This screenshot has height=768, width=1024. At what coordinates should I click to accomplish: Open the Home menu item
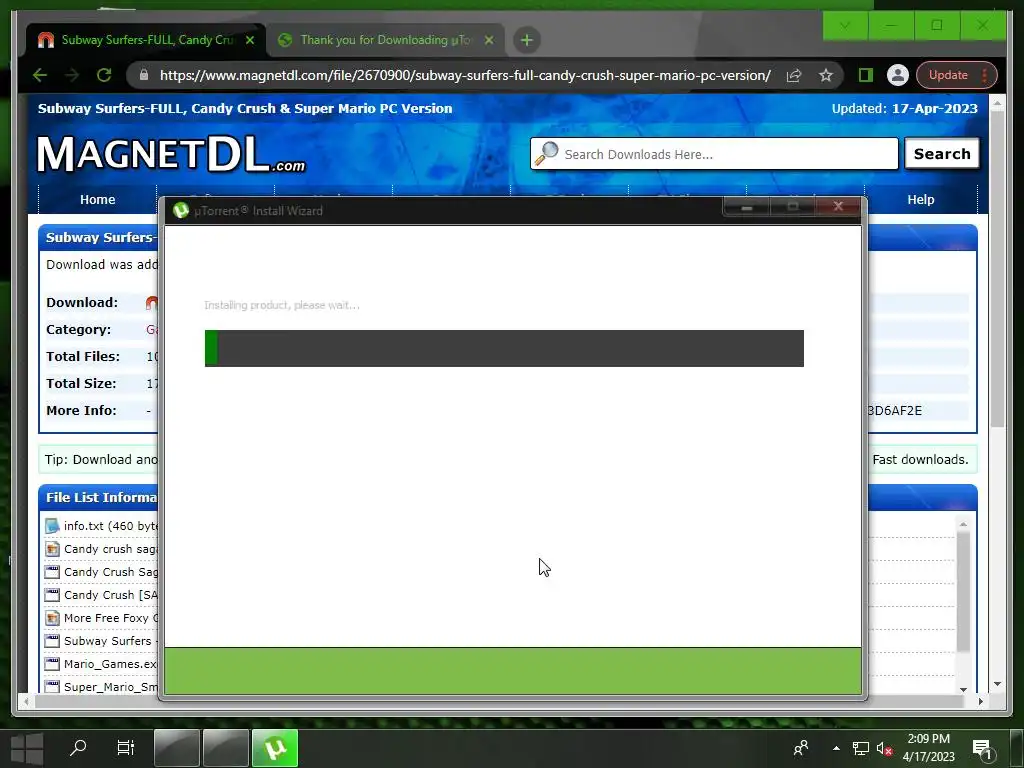pyautogui.click(x=97, y=199)
